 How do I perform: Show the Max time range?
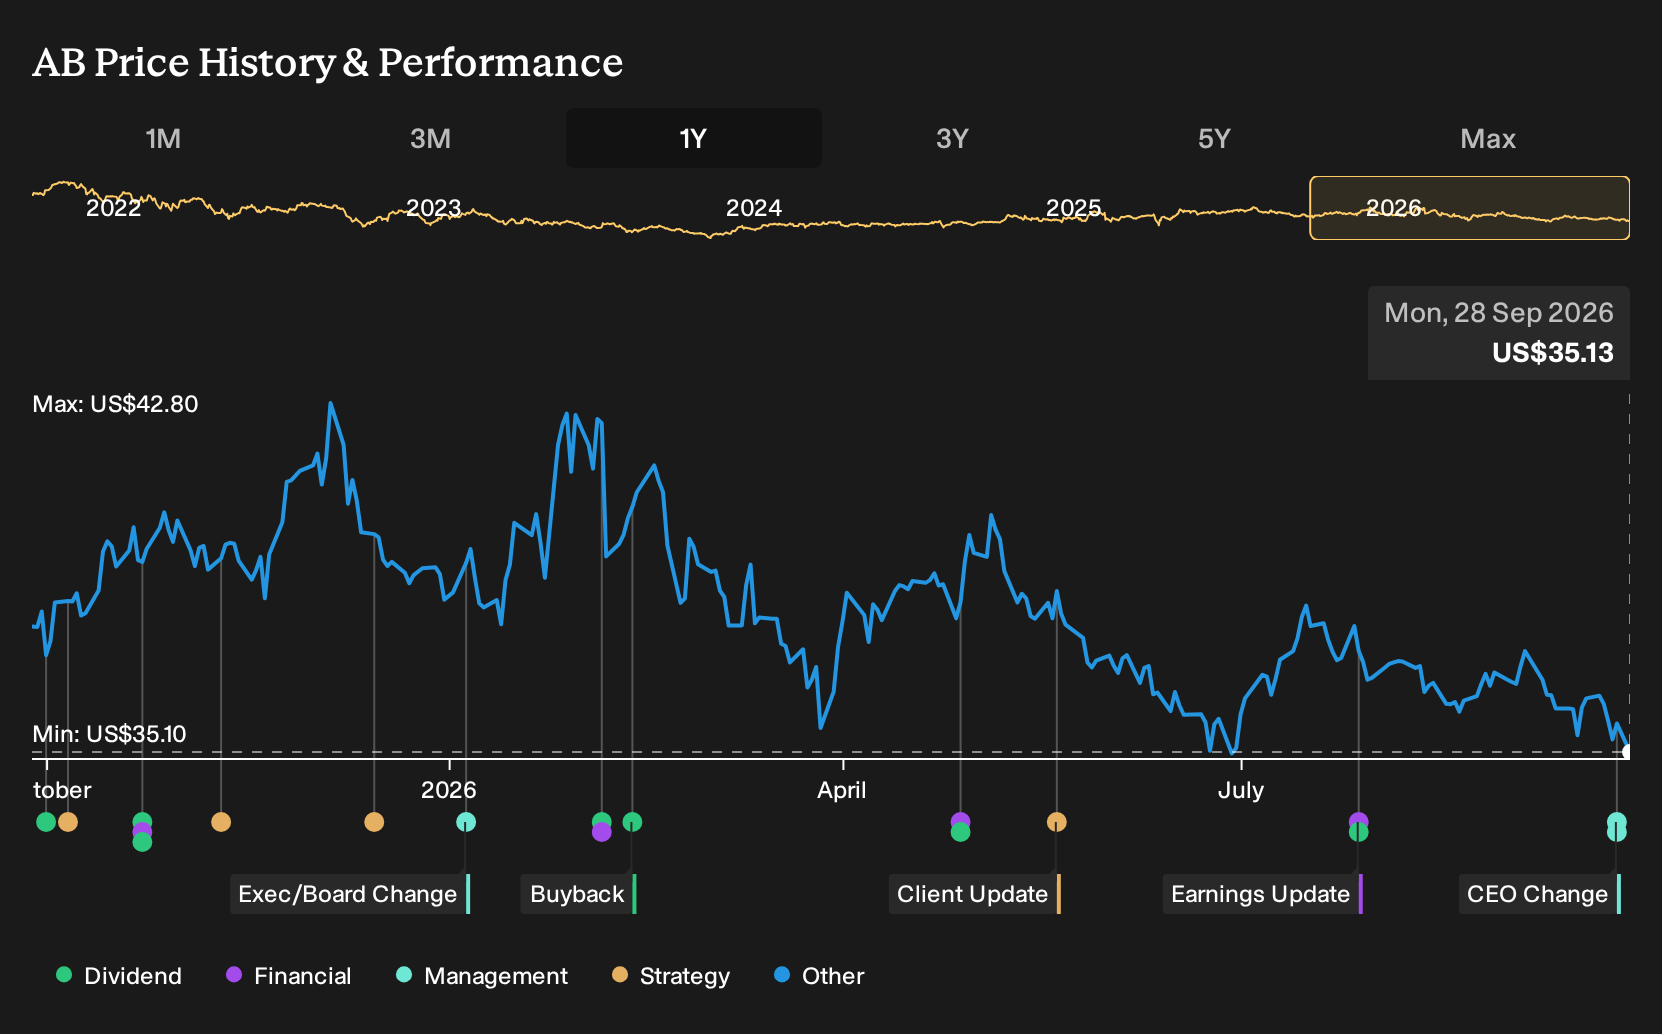pyautogui.click(x=1488, y=138)
